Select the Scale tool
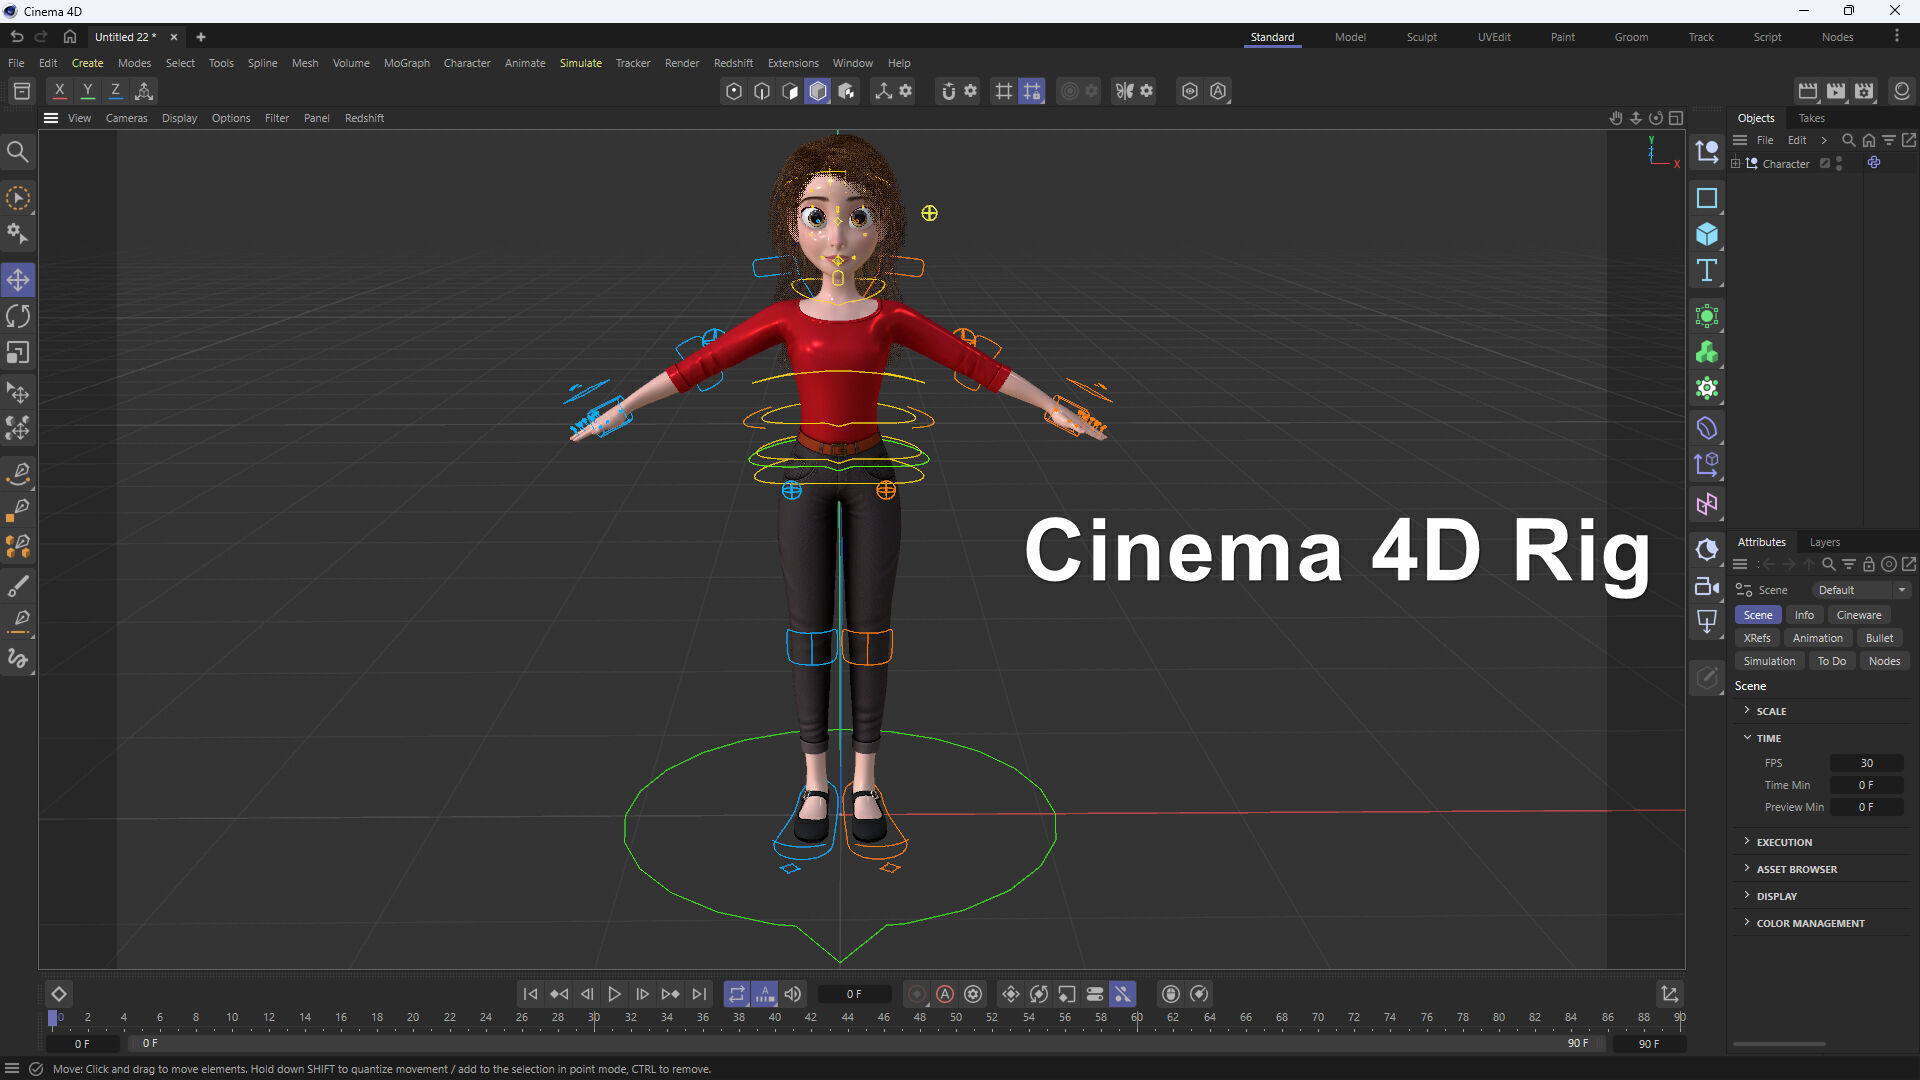Screen dimensions: 1920x1080 (x=18, y=352)
